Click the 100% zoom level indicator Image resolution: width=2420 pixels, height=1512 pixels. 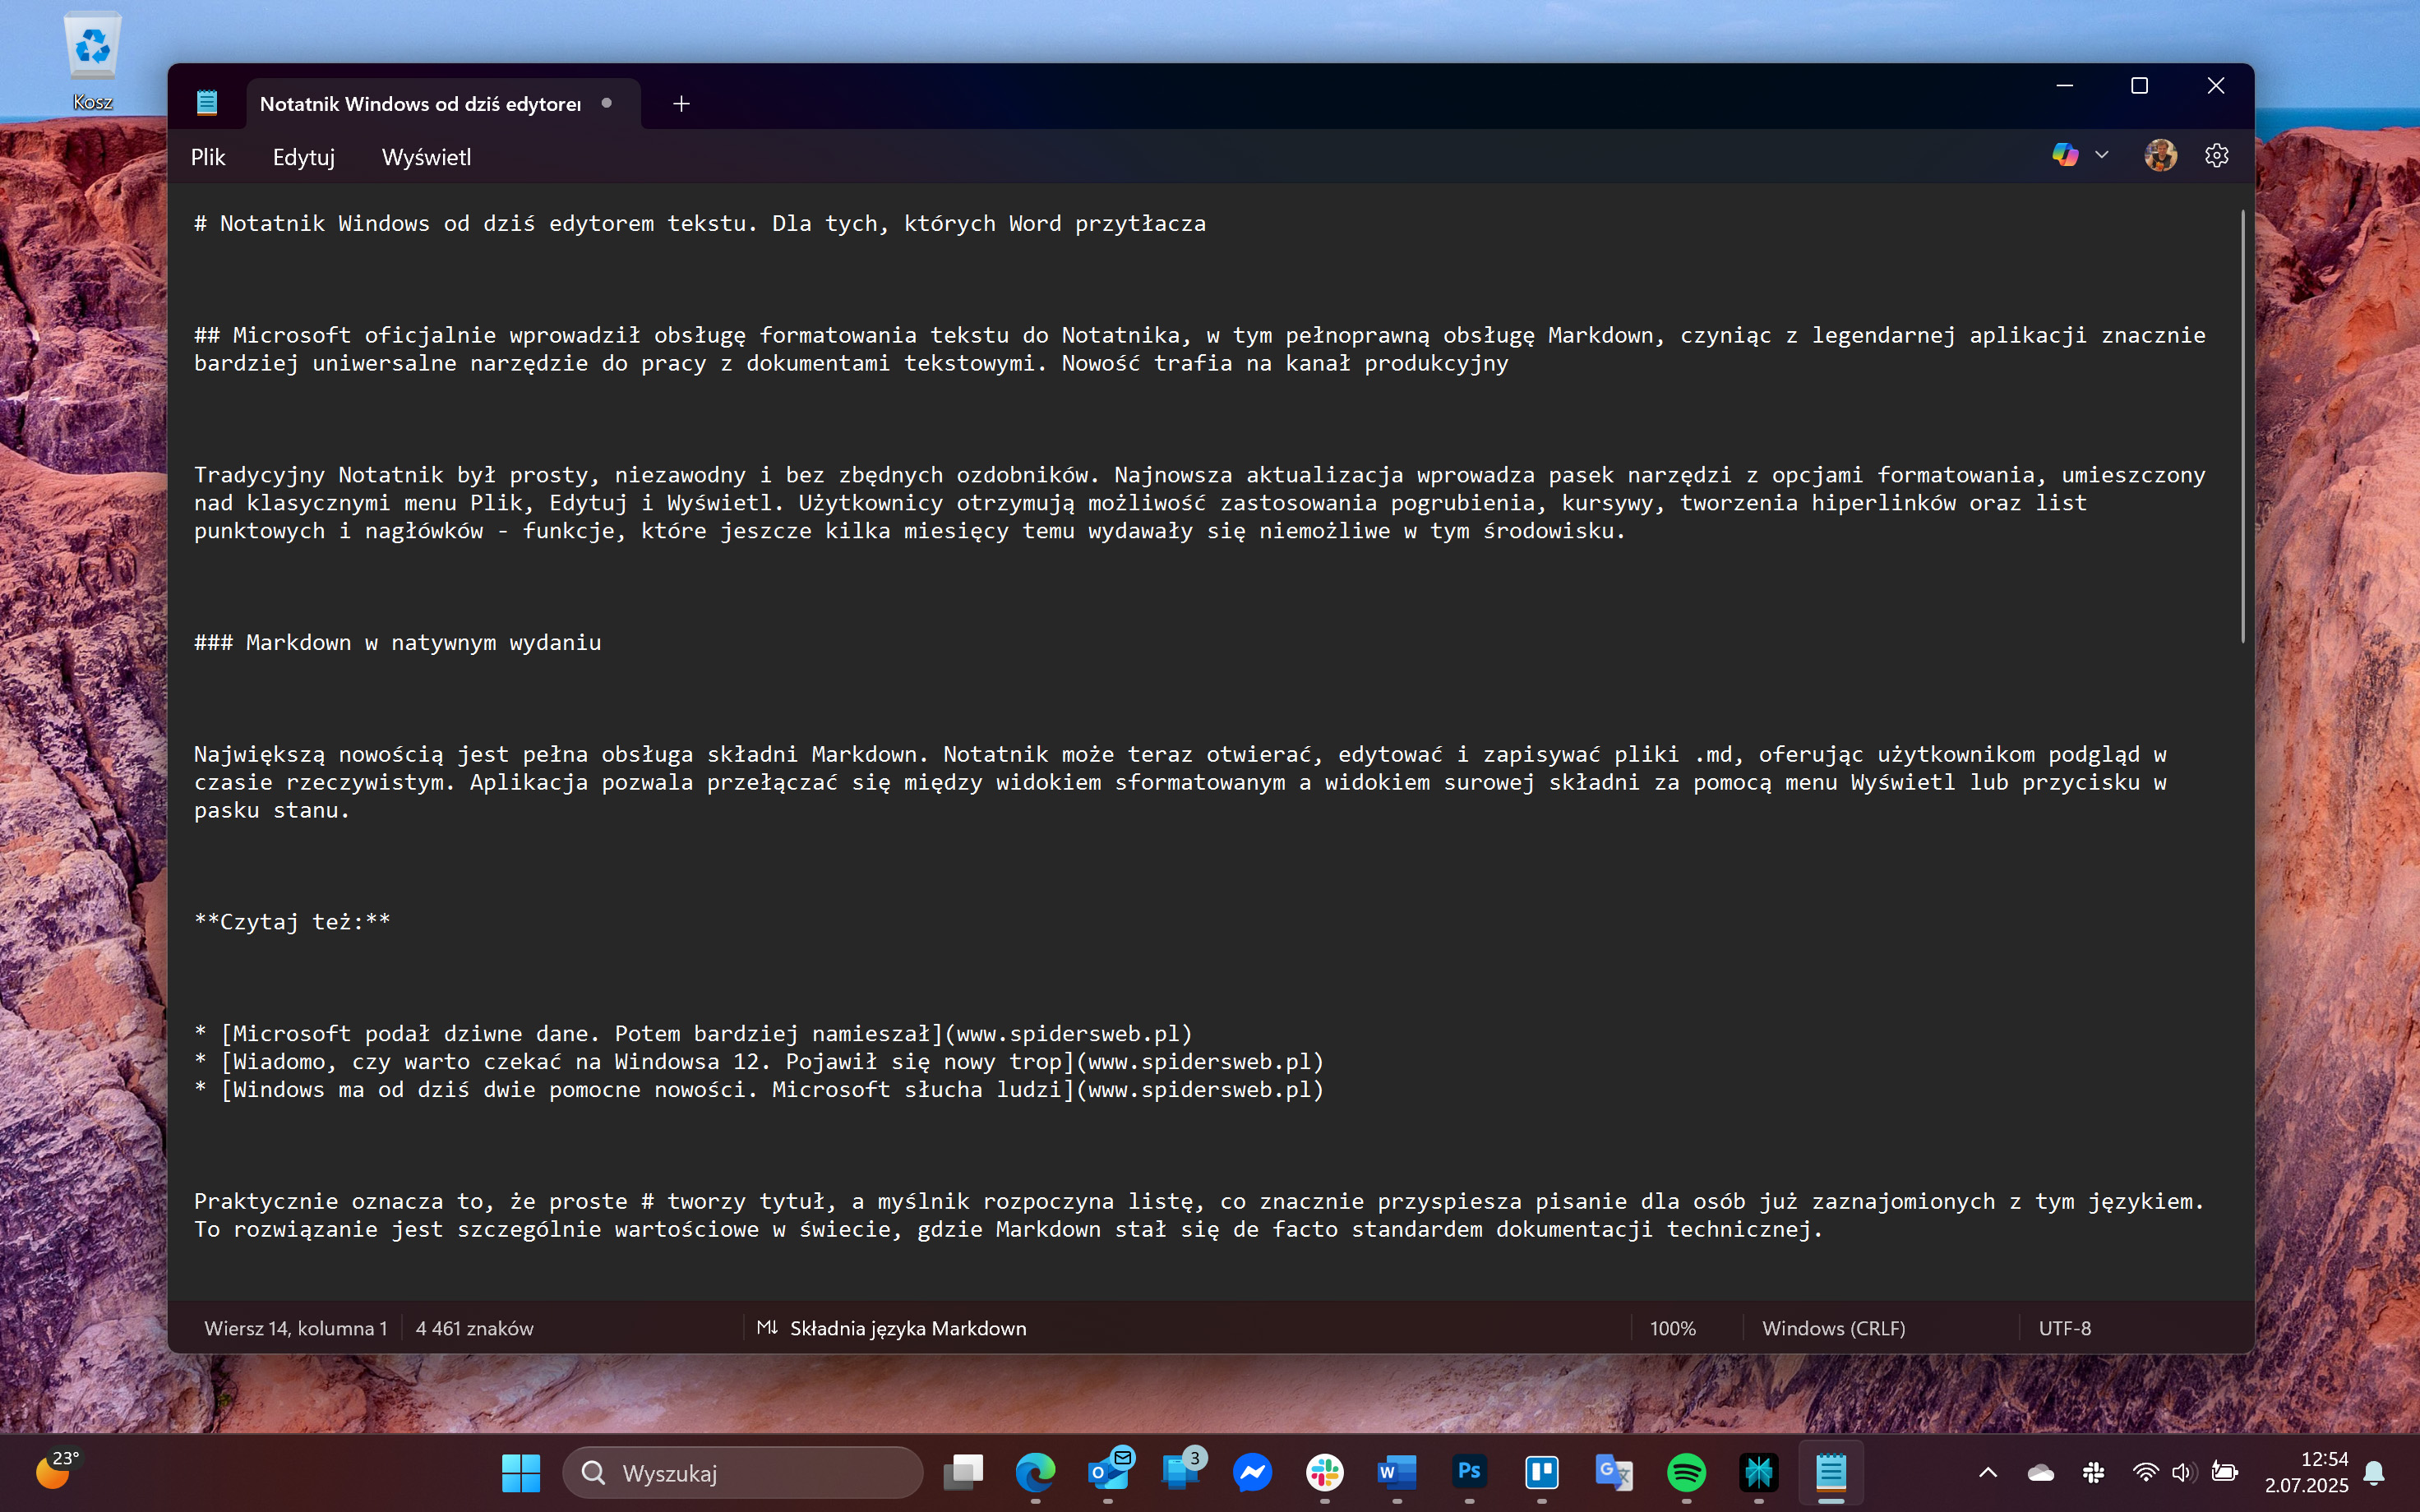[x=1672, y=1328]
